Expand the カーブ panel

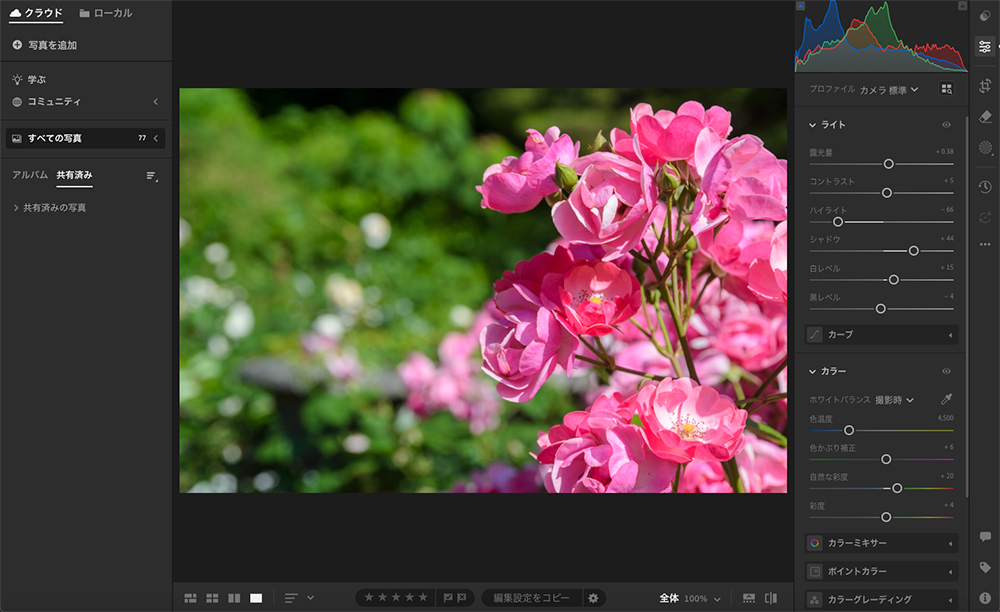[882, 334]
